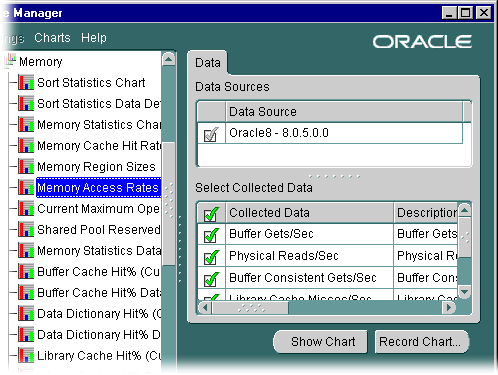Select Memory Statistics Data tree entry

coord(99,251)
